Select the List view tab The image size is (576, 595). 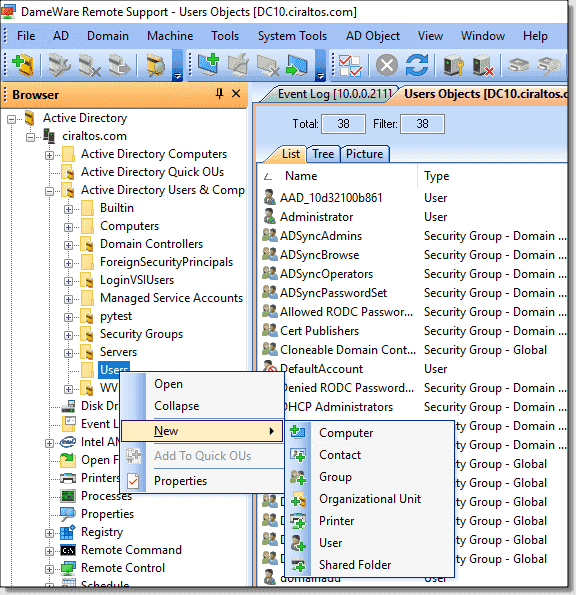point(291,154)
